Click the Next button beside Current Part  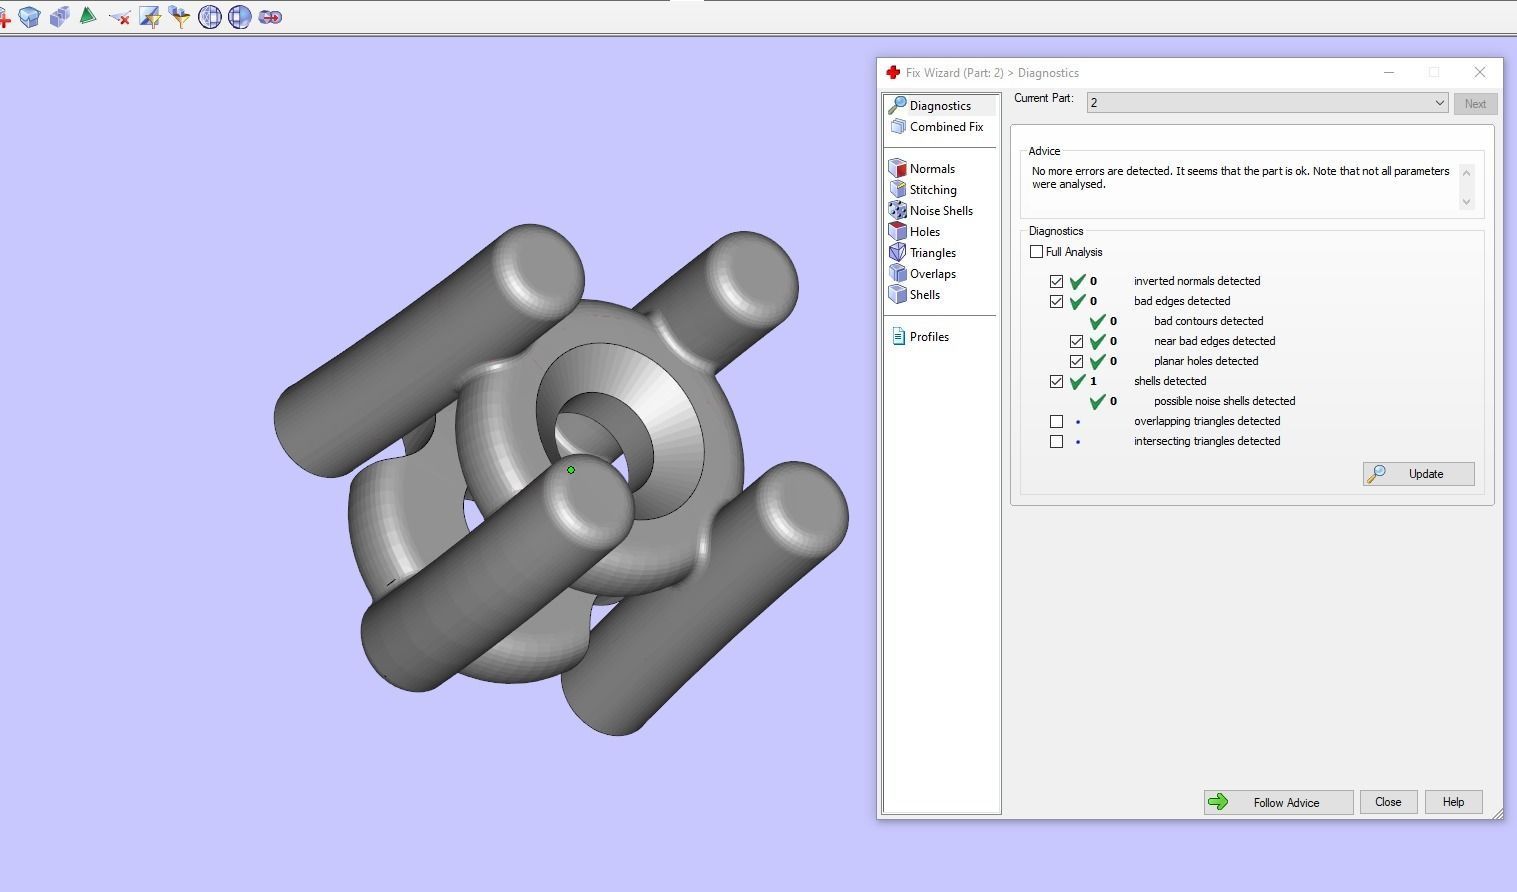pyautogui.click(x=1475, y=104)
